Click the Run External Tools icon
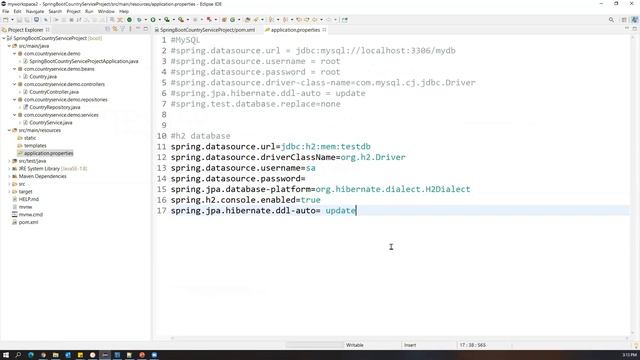The height and width of the screenshot is (360, 640). click(x=181, y=20)
